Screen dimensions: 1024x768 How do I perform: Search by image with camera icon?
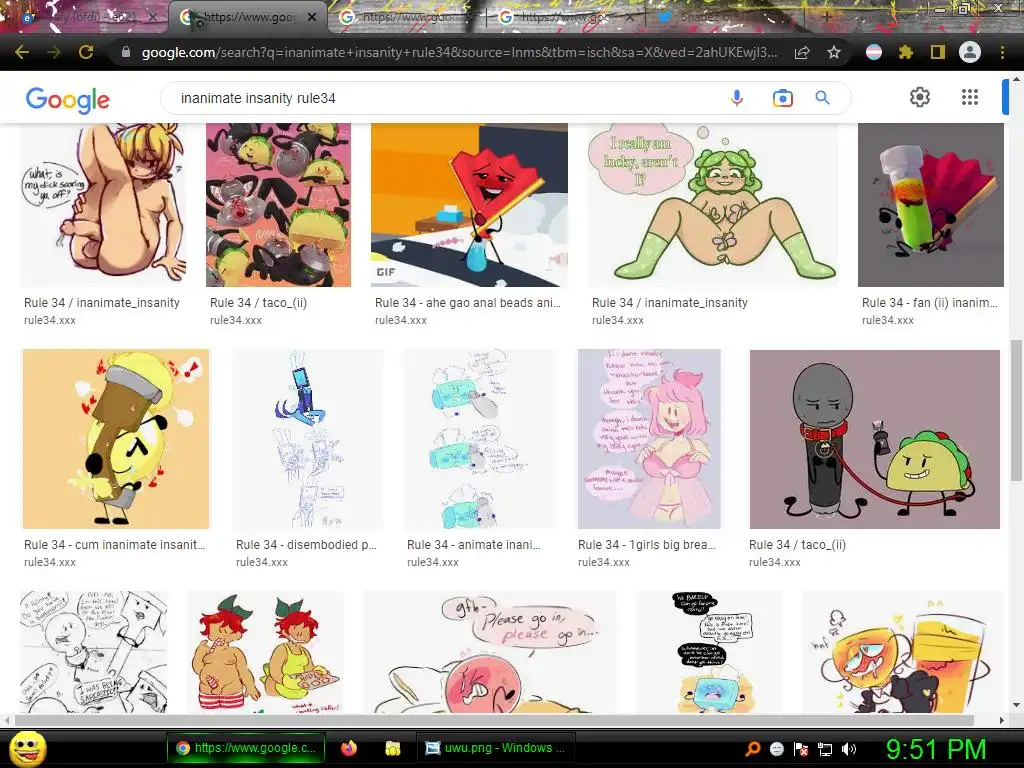[782, 98]
